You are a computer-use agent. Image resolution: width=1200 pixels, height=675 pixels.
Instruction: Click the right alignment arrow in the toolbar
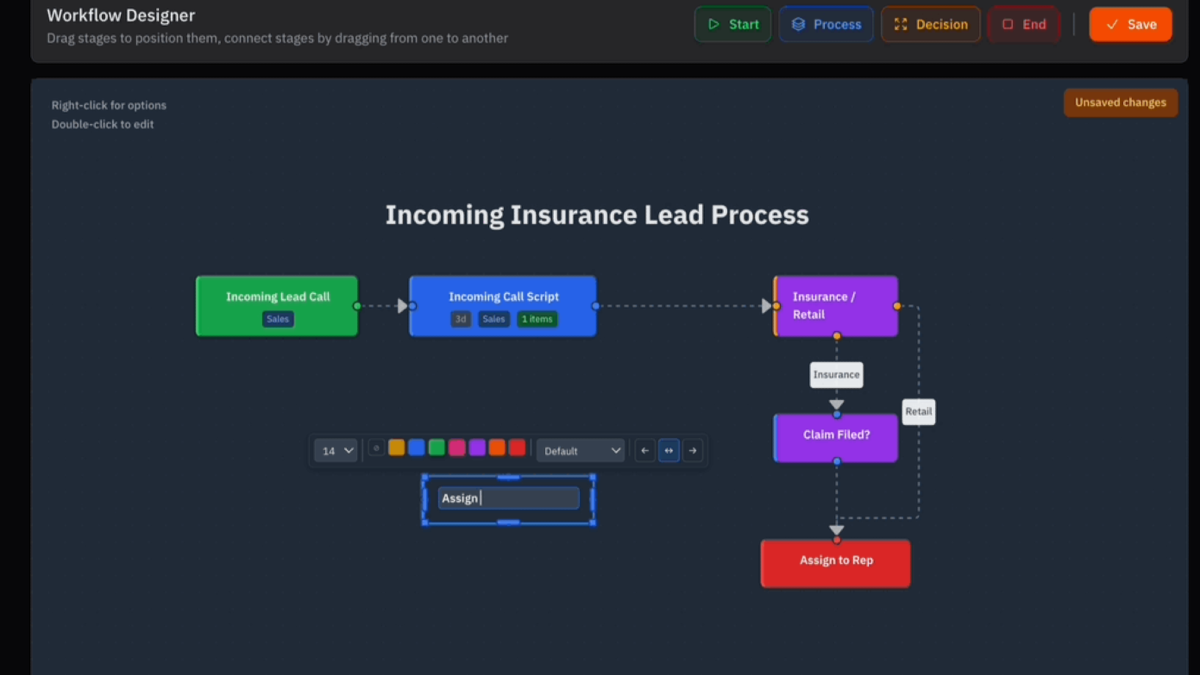coord(692,450)
